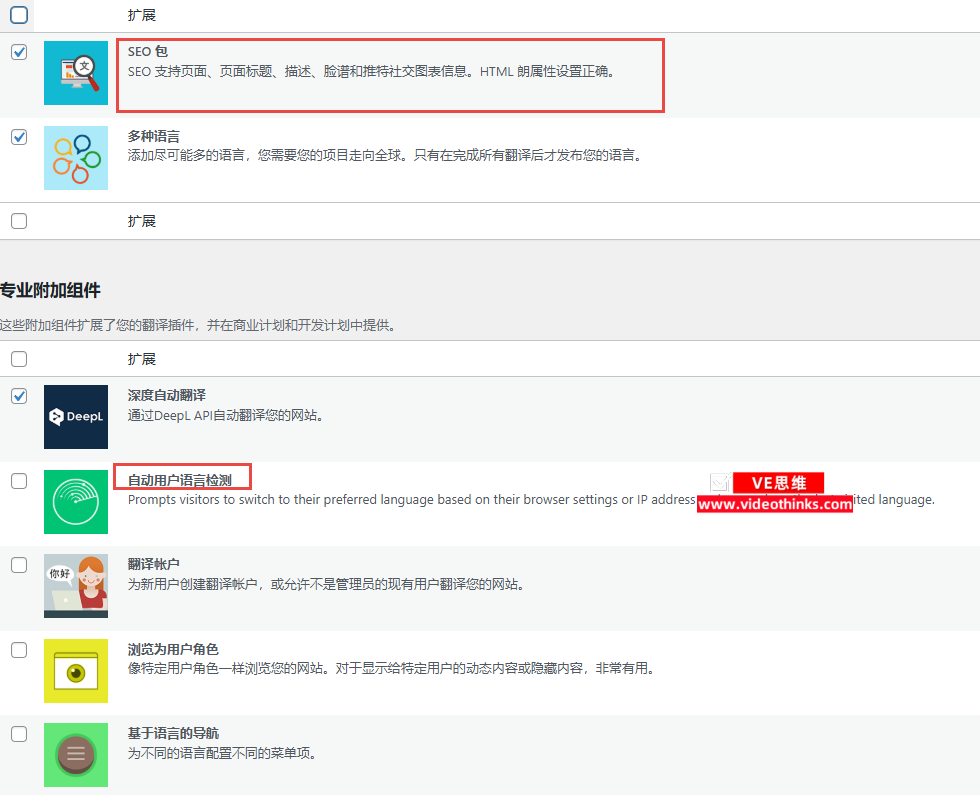Click the SEO 支持页面 description text
The height and width of the screenshot is (795, 980).
coord(372,71)
